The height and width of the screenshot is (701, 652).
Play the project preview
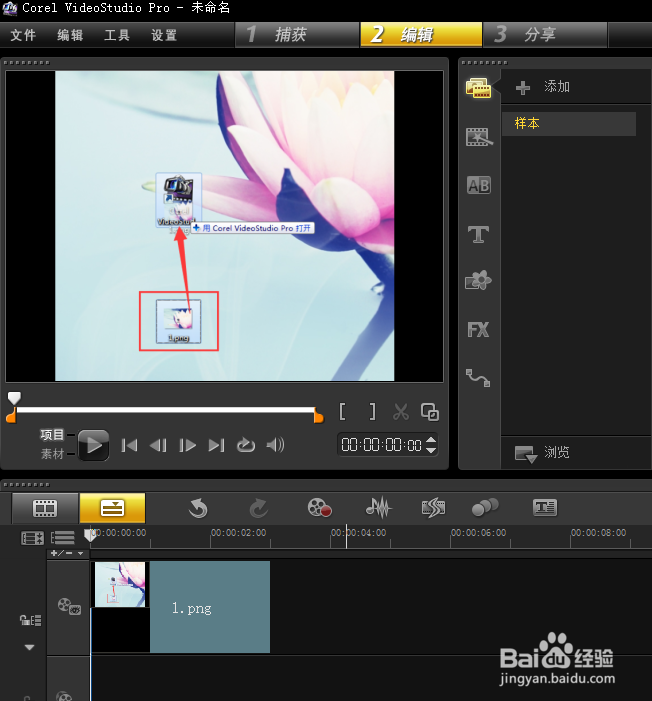pyautogui.click(x=93, y=445)
